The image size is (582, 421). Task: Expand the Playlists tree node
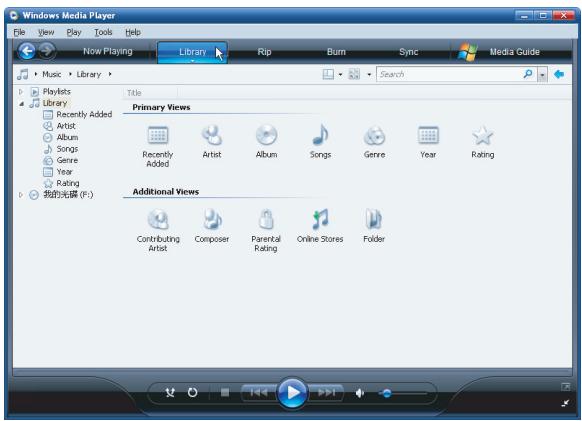(21, 91)
